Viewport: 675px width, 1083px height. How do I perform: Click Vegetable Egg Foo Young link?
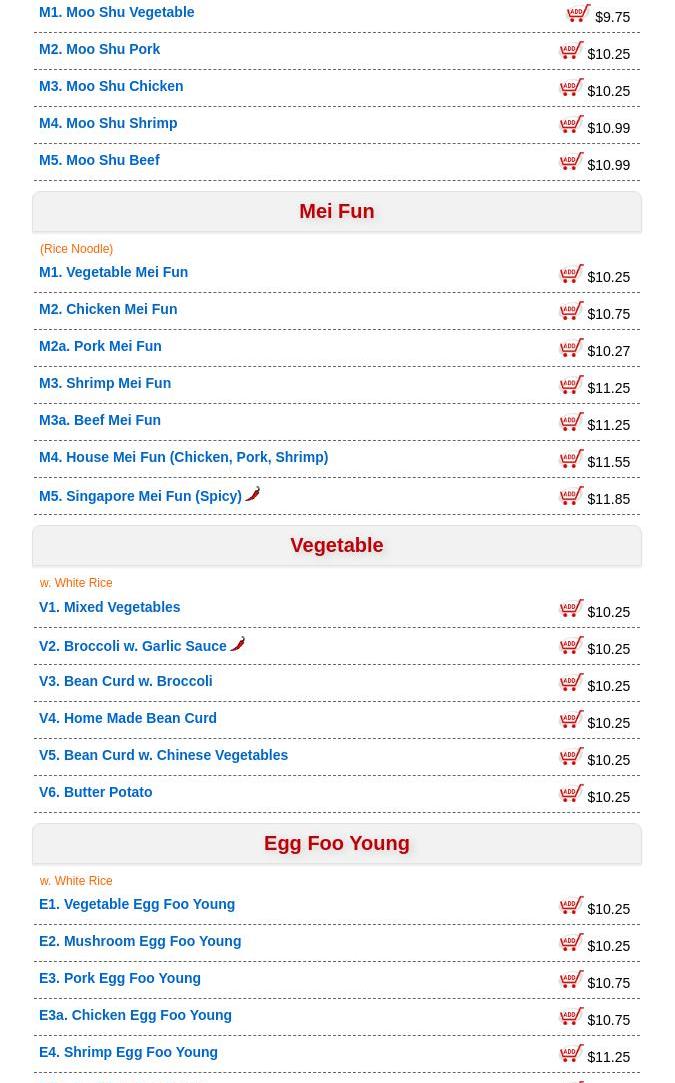[137, 904]
